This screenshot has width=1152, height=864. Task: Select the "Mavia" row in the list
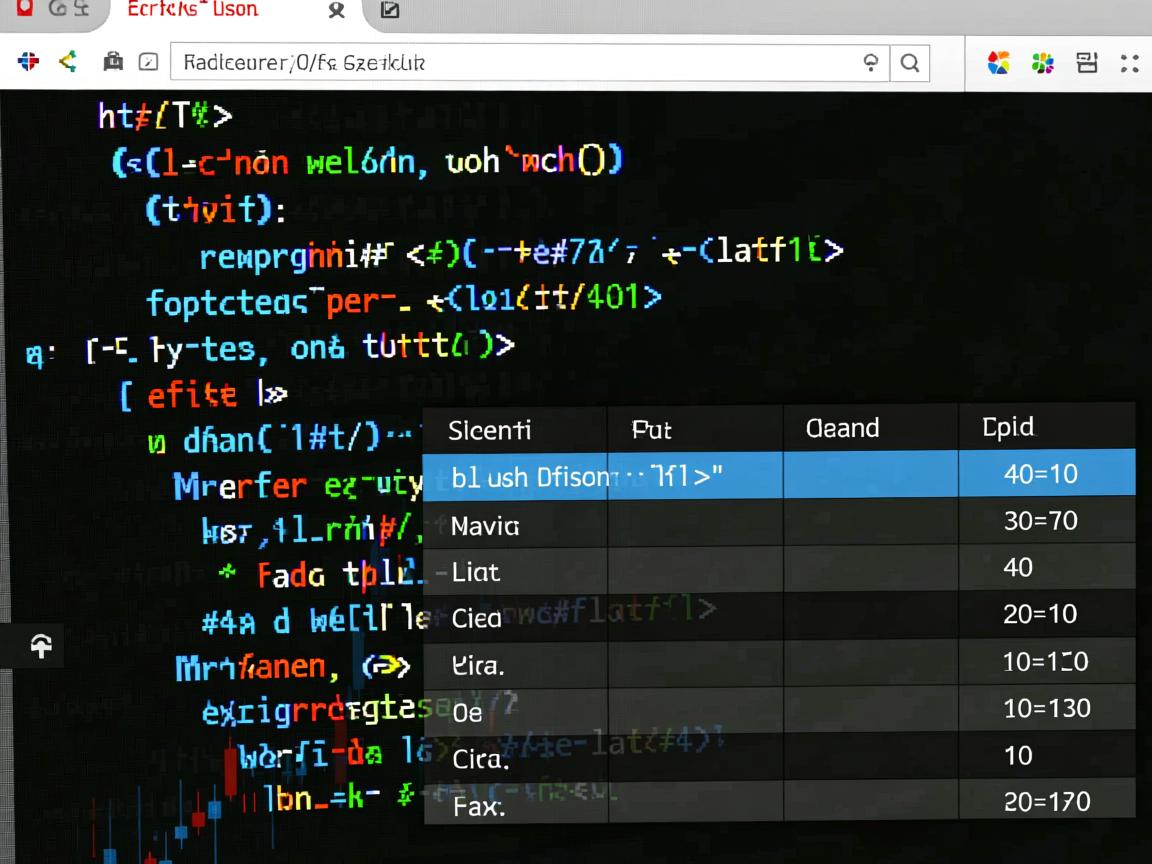tap(485, 525)
